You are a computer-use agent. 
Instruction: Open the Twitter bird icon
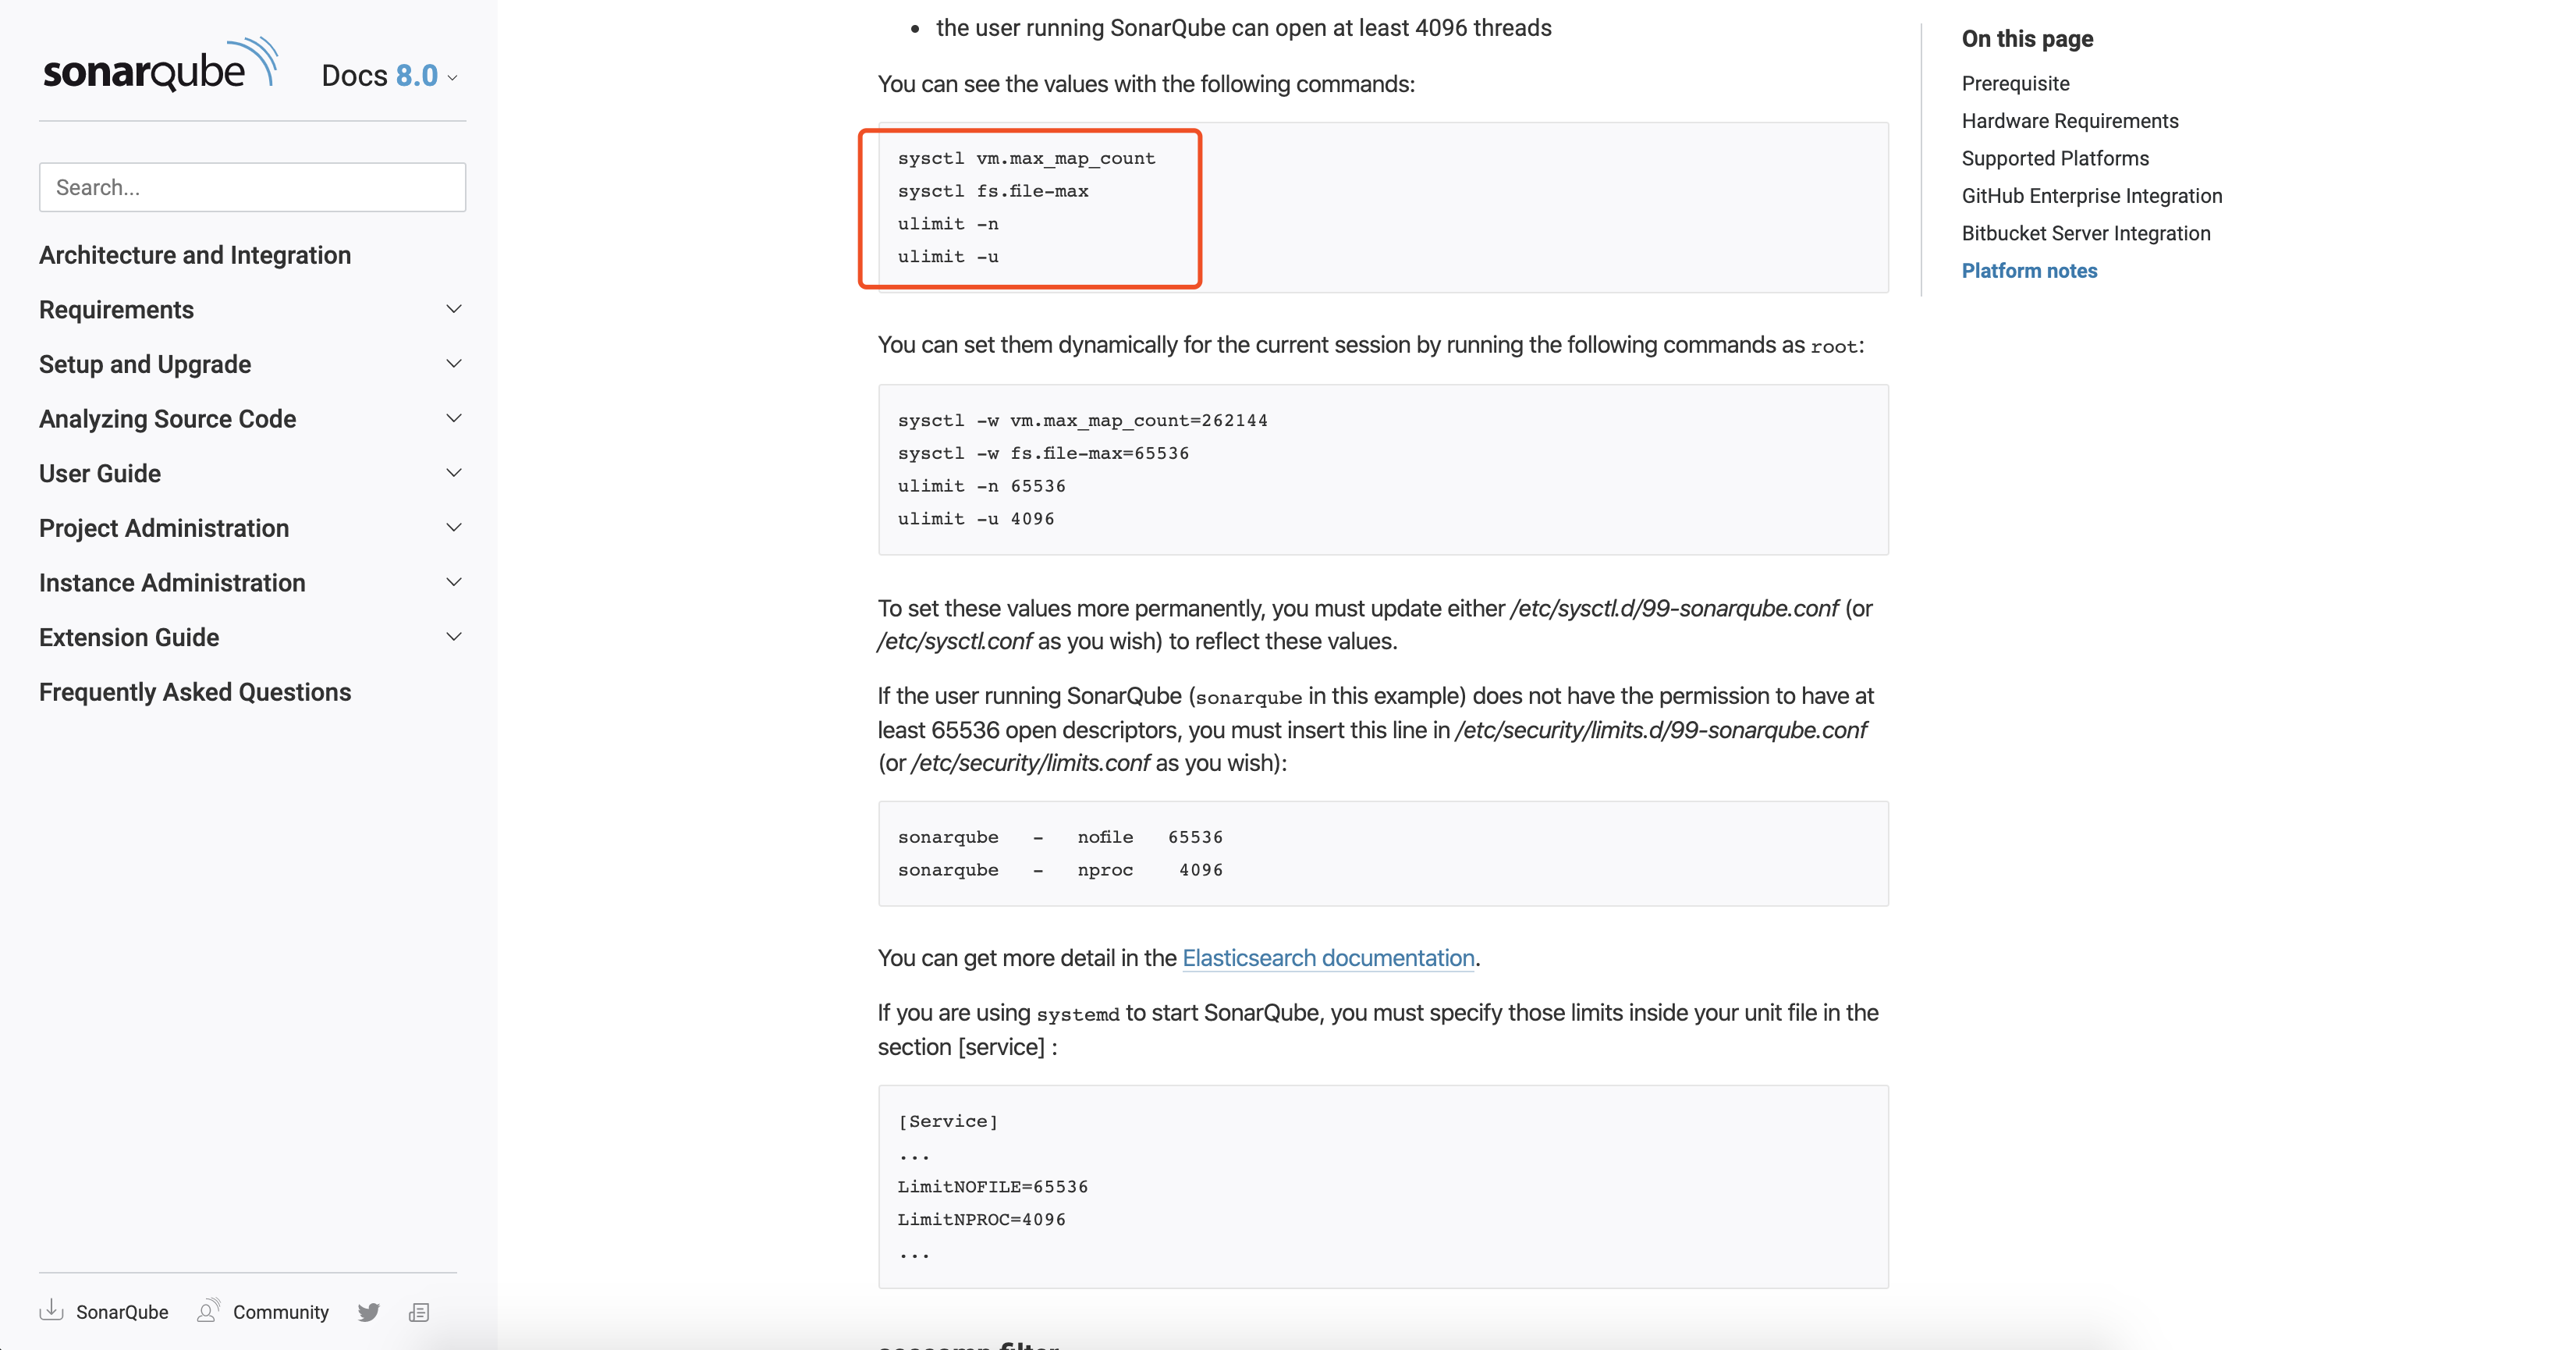(x=368, y=1311)
